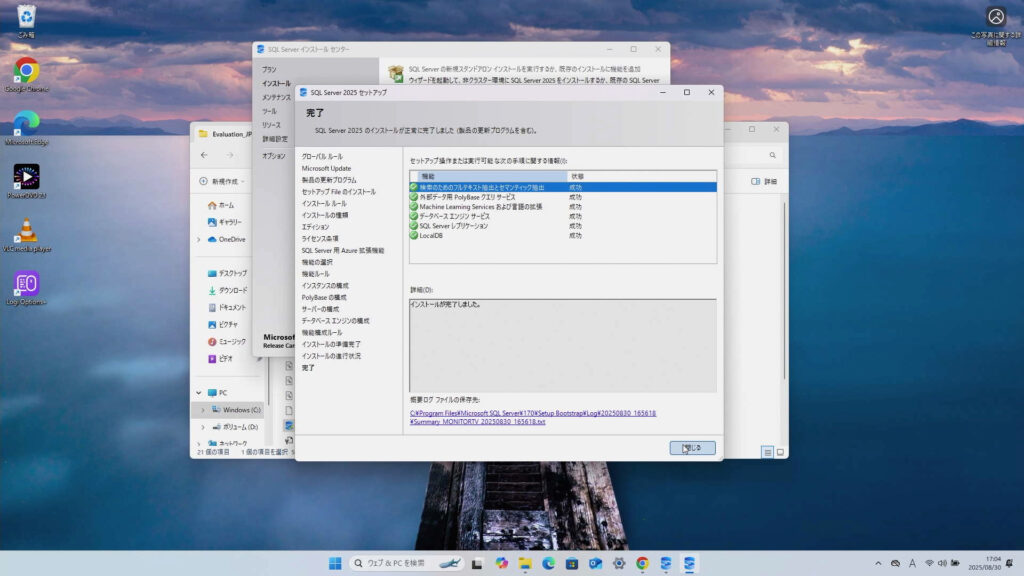Viewport: 1024px width, 576px height.
Task: Click the グローバル ルール step in setup sidebar
Action: [322, 157]
